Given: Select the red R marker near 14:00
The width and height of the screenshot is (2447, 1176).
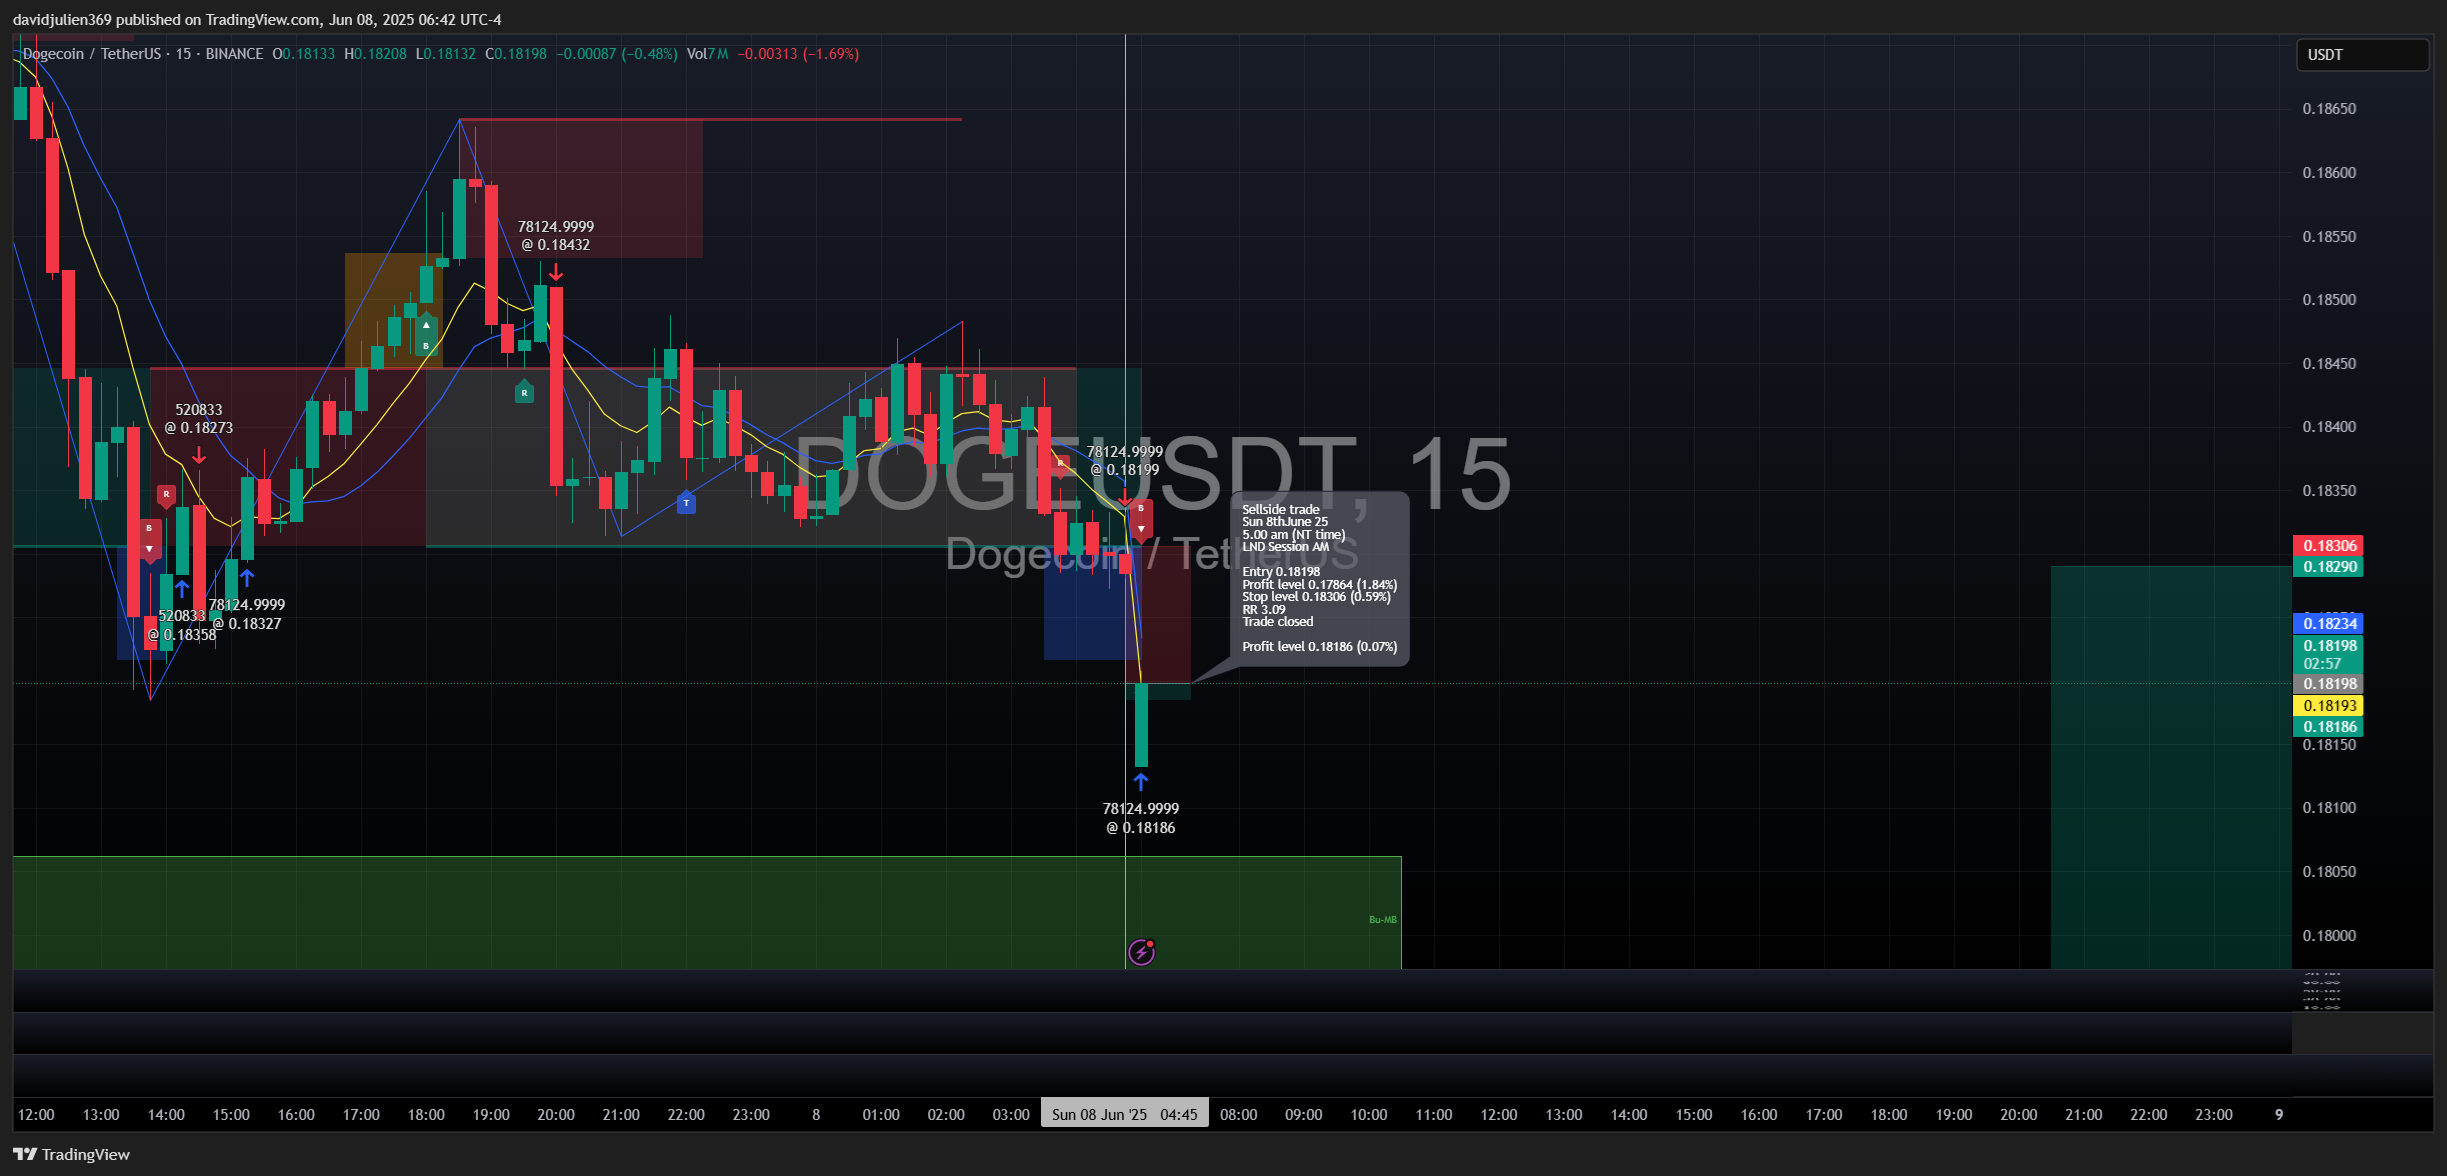Looking at the screenshot, I should point(166,494).
